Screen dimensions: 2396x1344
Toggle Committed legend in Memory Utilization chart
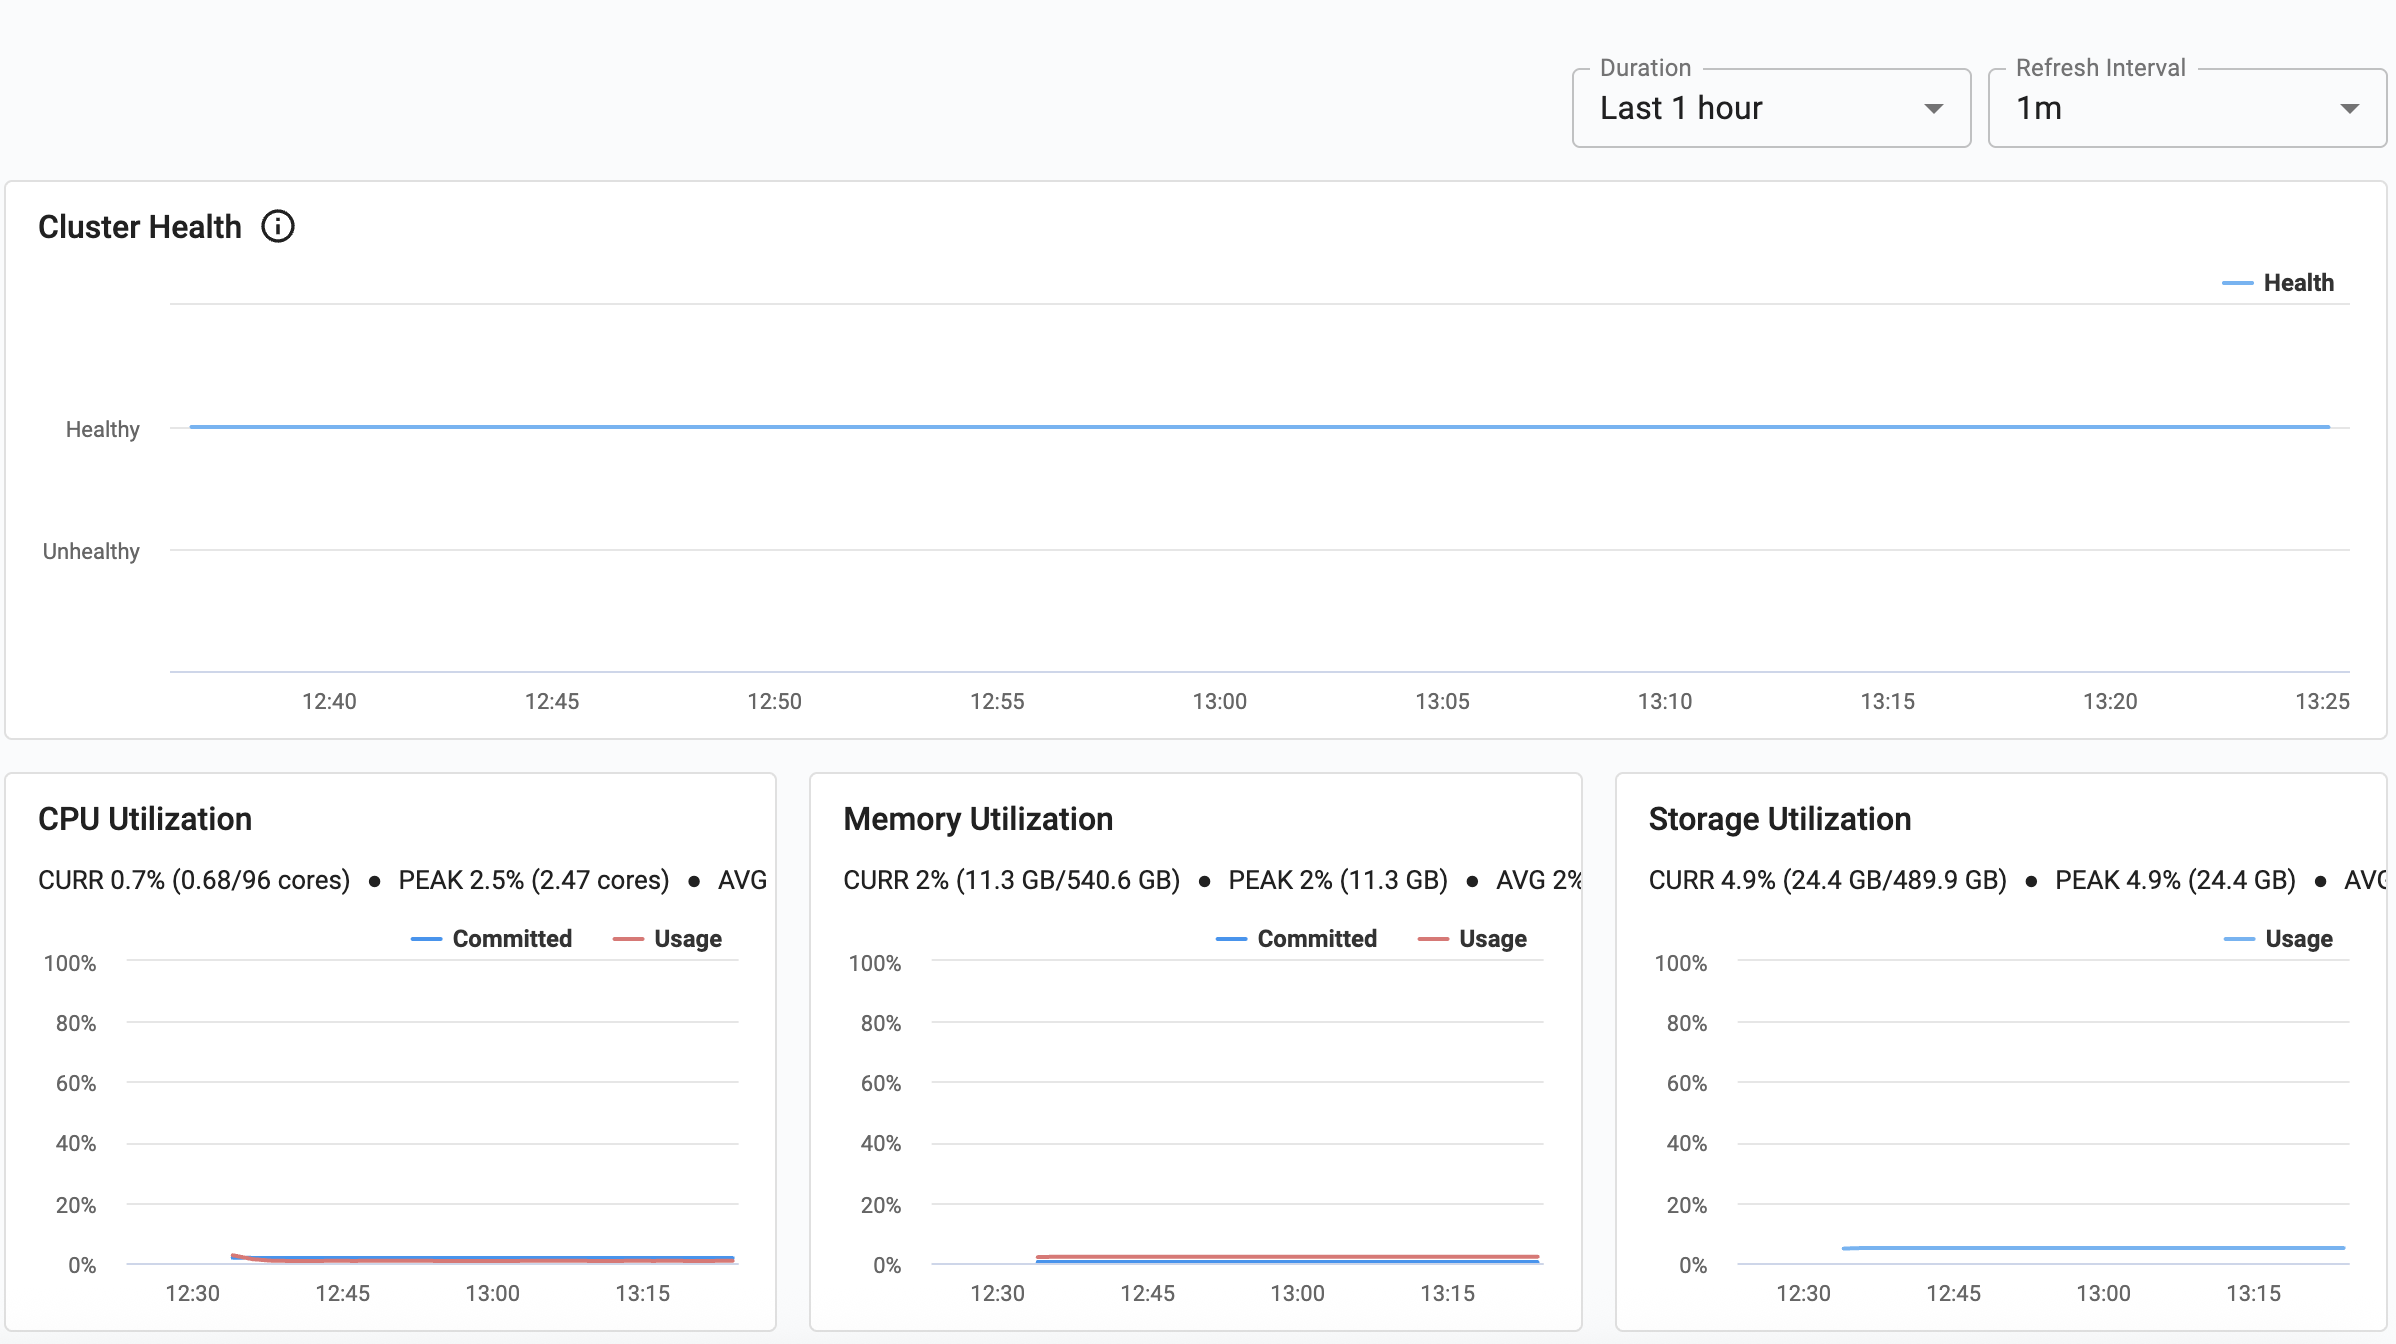1296,939
